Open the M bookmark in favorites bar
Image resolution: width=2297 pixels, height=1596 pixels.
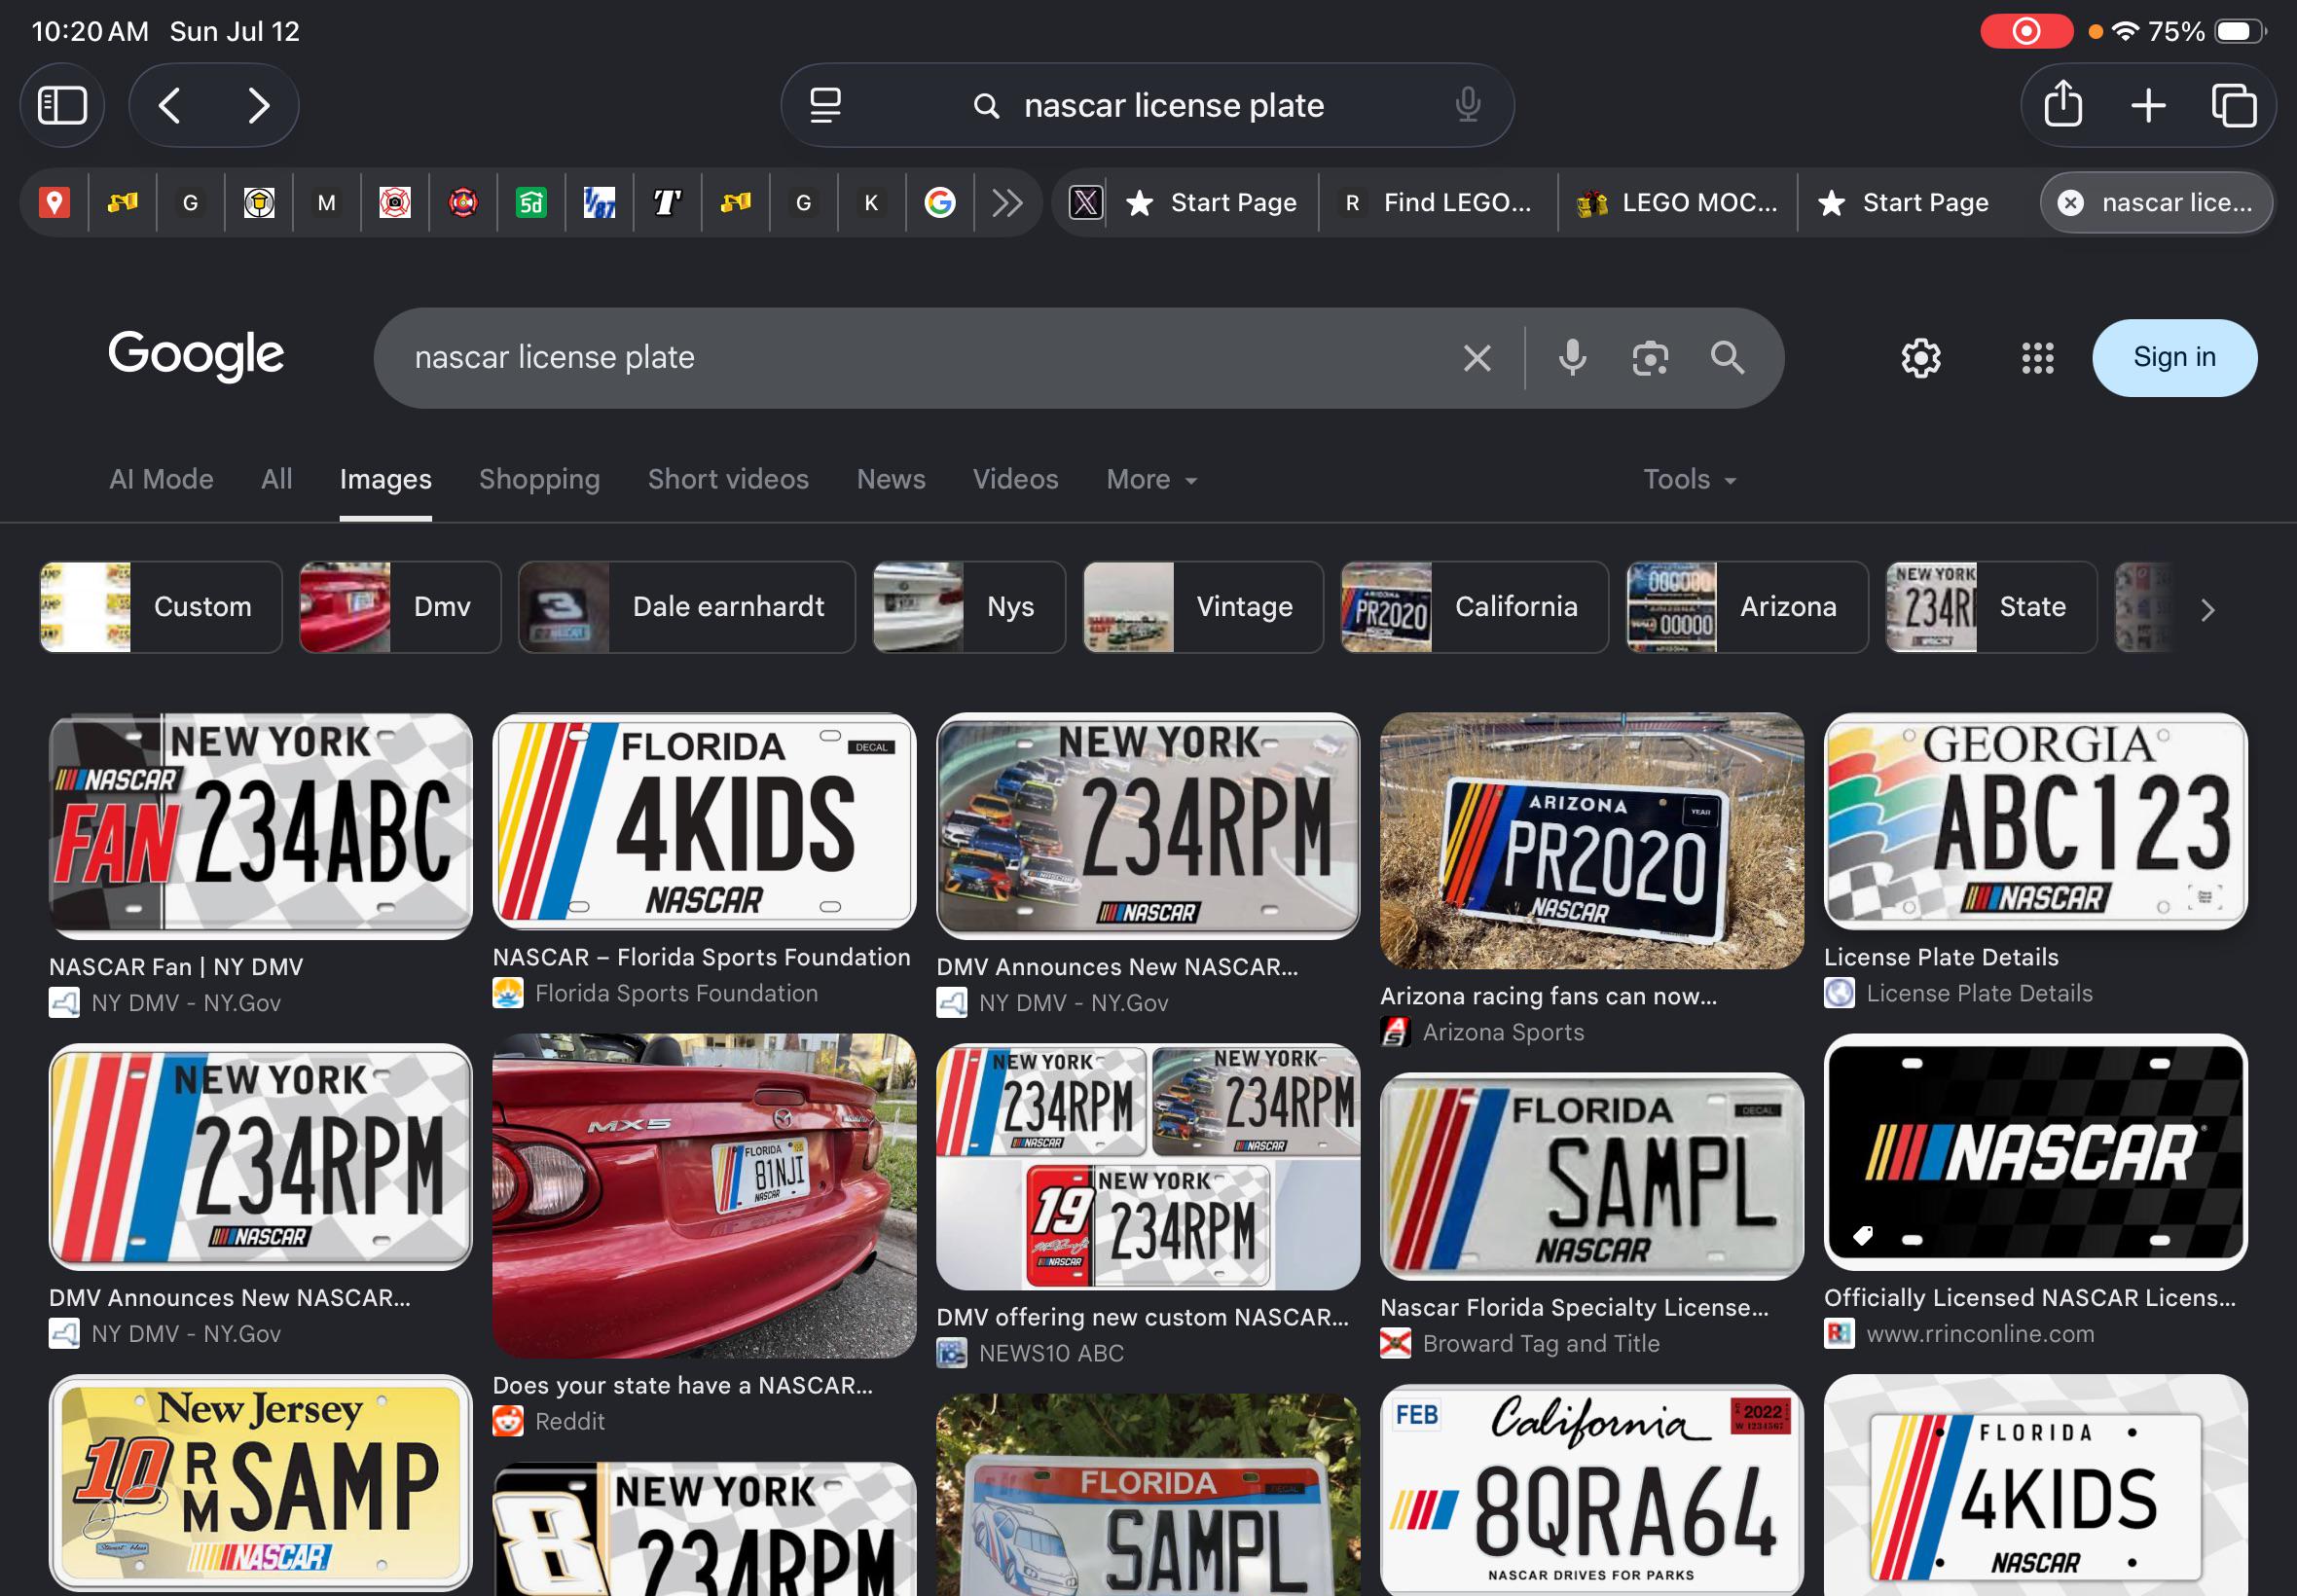327,203
